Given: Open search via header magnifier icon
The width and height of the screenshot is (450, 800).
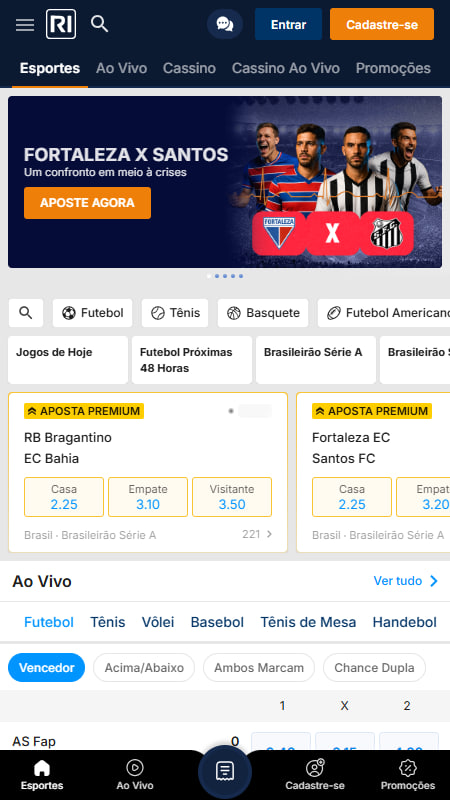Looking at the screenshot, I should tap(99, 23).
